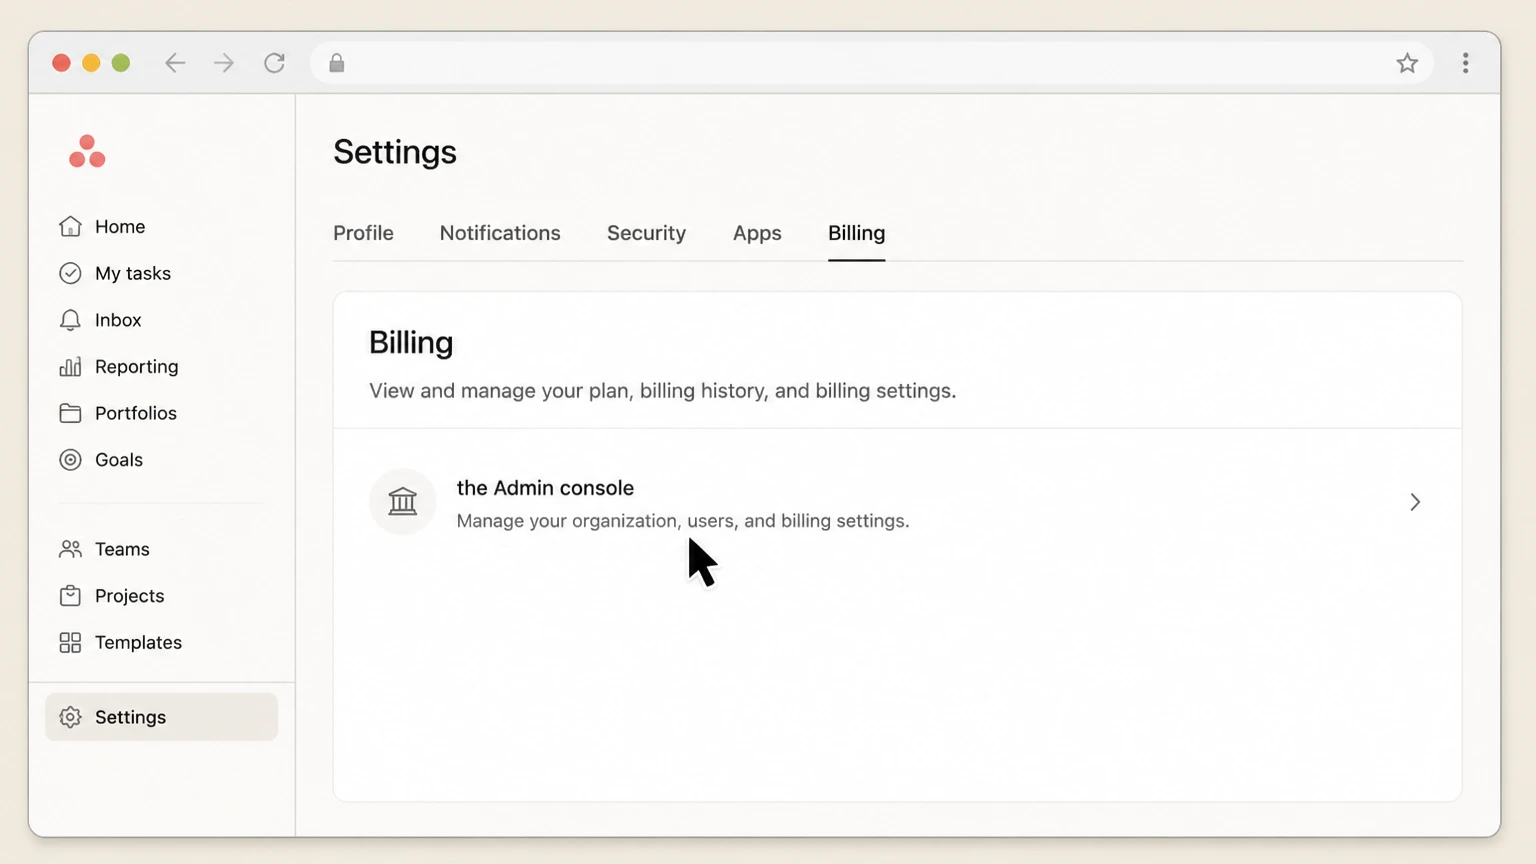This screenshot has height=864, width=1536.
Task: Open Templates in the sidebar
Action: [139, 642]
